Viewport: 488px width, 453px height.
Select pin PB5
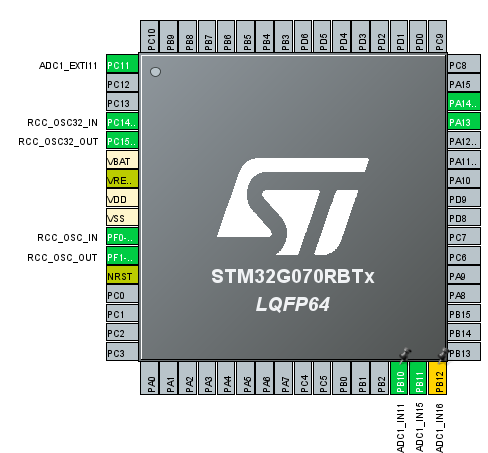click(246, 37)
